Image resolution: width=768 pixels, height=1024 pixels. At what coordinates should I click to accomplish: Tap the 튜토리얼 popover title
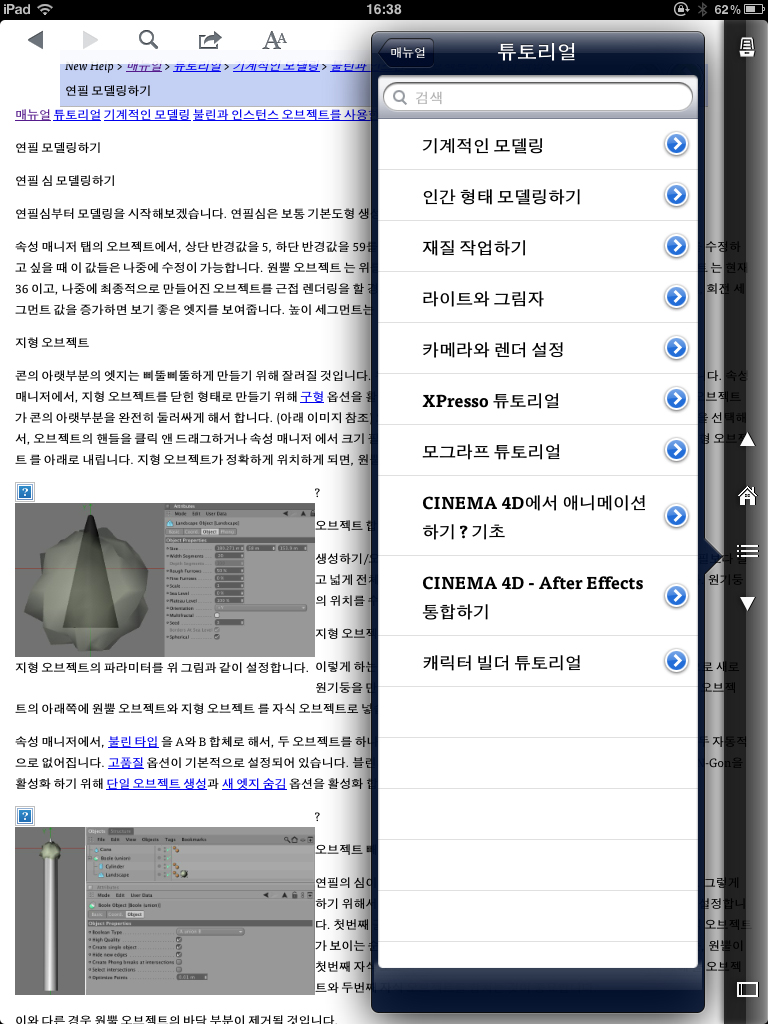[x=537, y=52]
